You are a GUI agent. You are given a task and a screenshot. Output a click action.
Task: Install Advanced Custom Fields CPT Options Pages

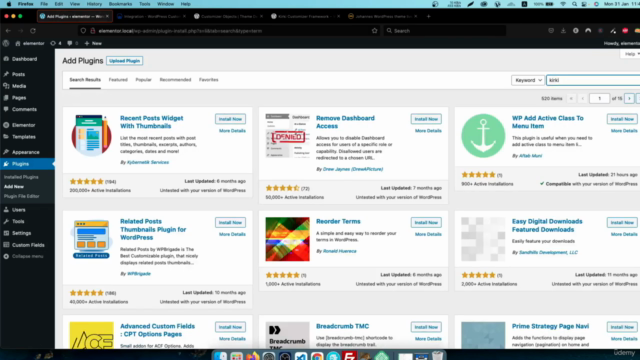click(230, 327)
